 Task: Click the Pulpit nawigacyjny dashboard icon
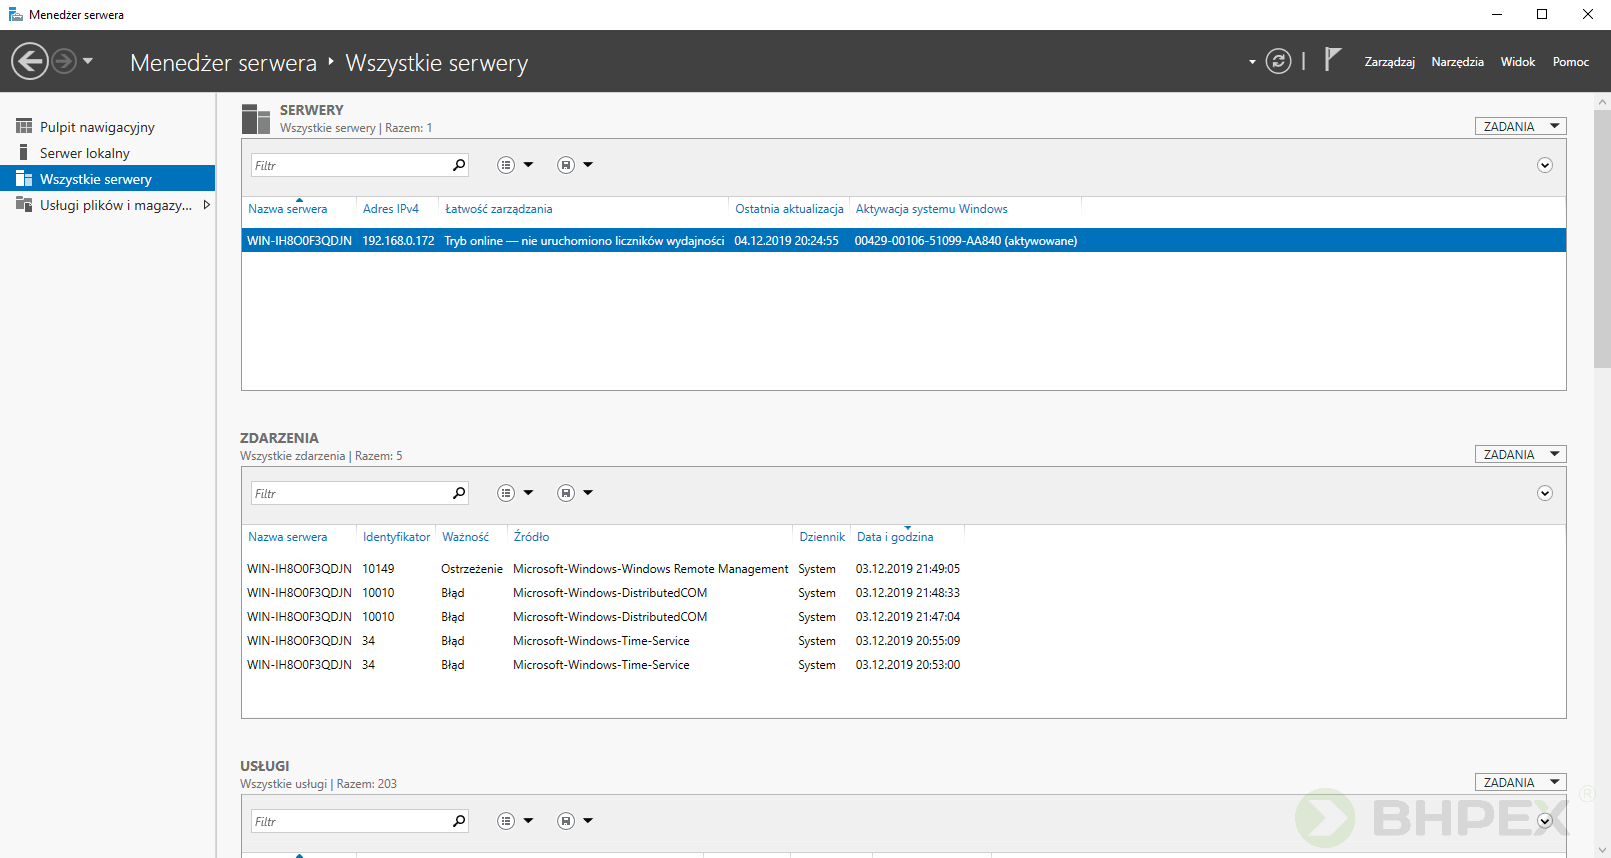(24, 126)
